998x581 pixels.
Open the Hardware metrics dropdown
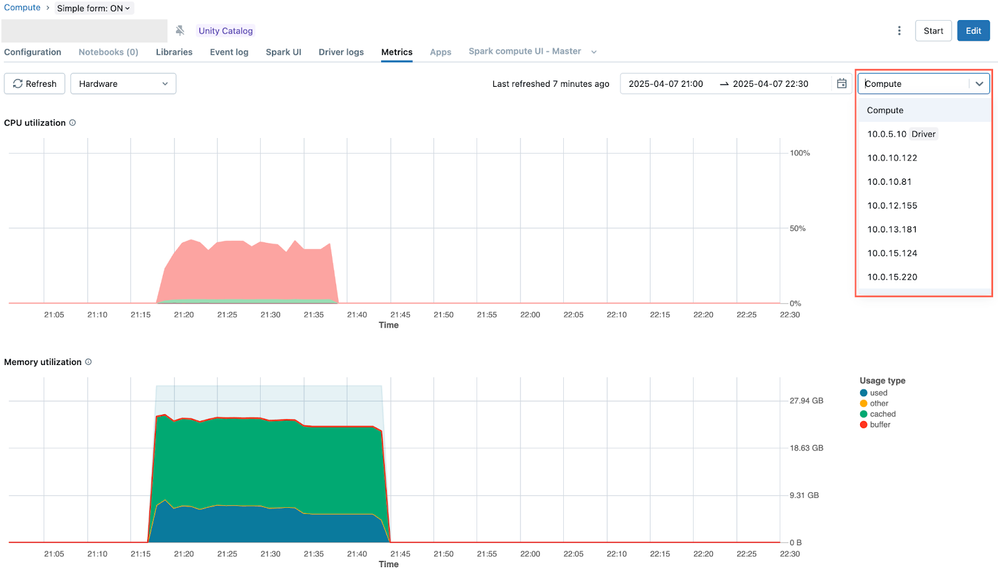123,84
